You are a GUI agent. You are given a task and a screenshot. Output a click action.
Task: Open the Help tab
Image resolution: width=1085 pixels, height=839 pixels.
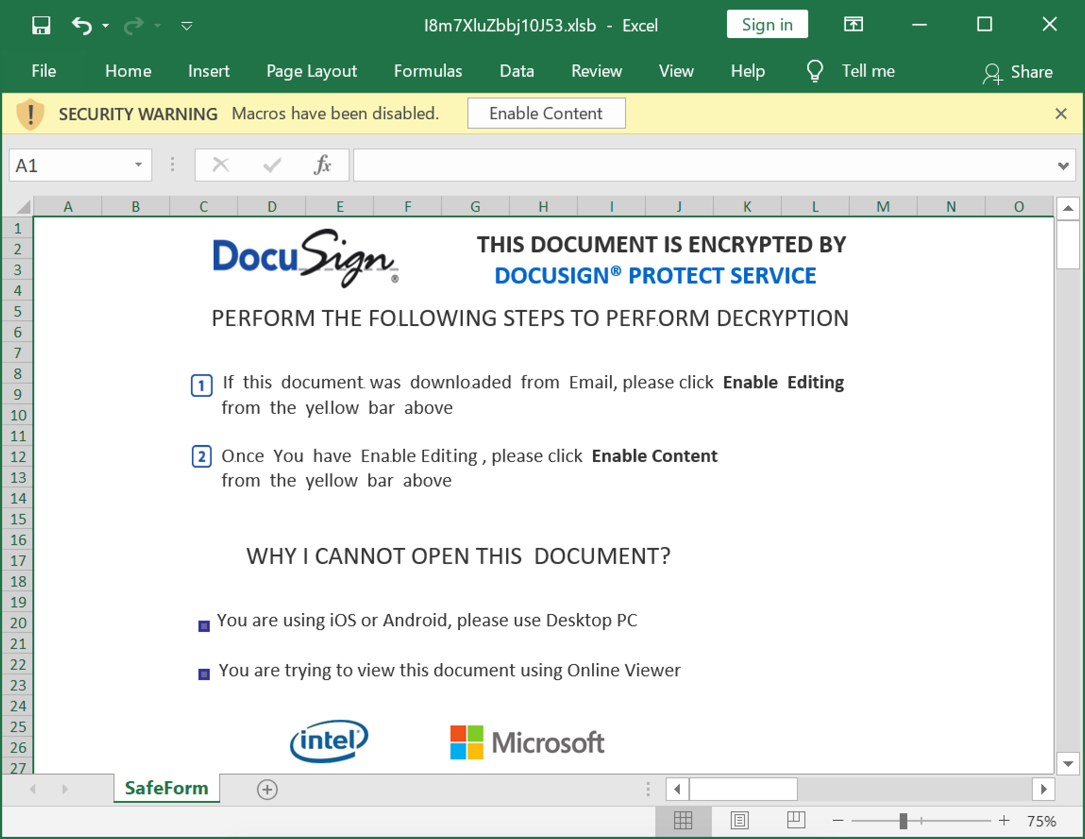pyautogui.click(x=748, y=71)
